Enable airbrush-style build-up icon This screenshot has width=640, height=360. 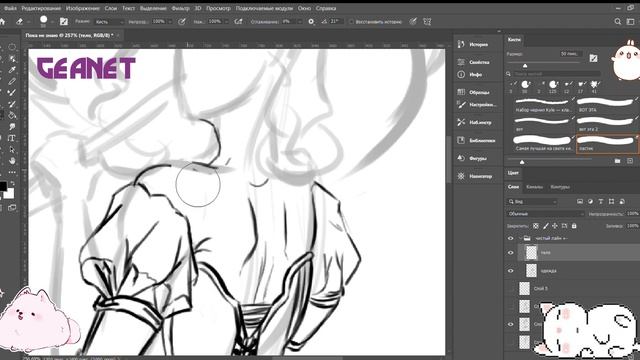pyautogui.click(x=238, y=22)
